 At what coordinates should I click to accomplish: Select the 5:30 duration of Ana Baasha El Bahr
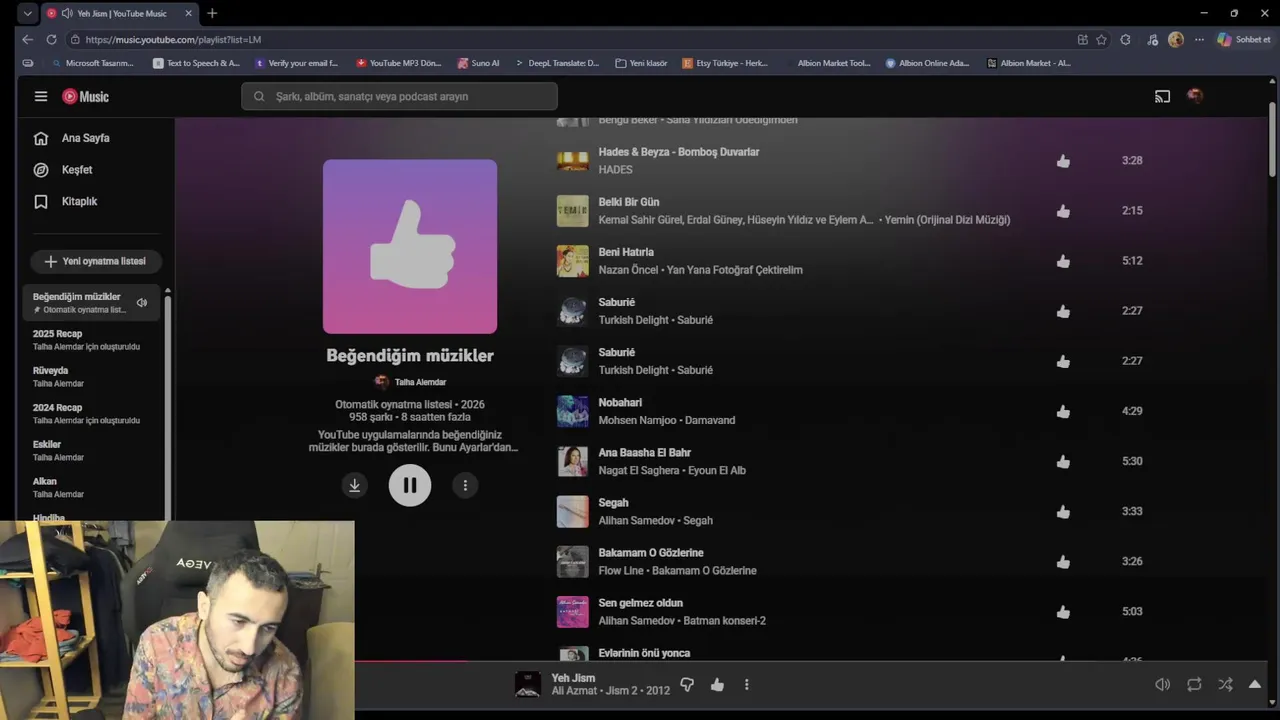point(1132,461)
